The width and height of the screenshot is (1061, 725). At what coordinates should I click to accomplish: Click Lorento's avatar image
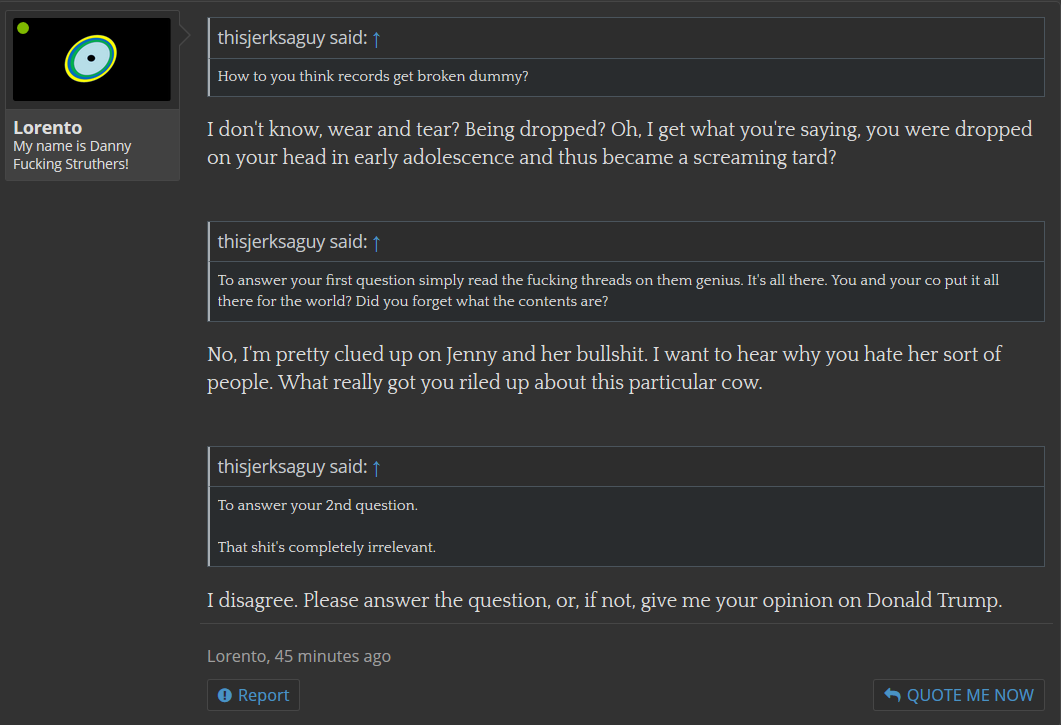(91, 60)
